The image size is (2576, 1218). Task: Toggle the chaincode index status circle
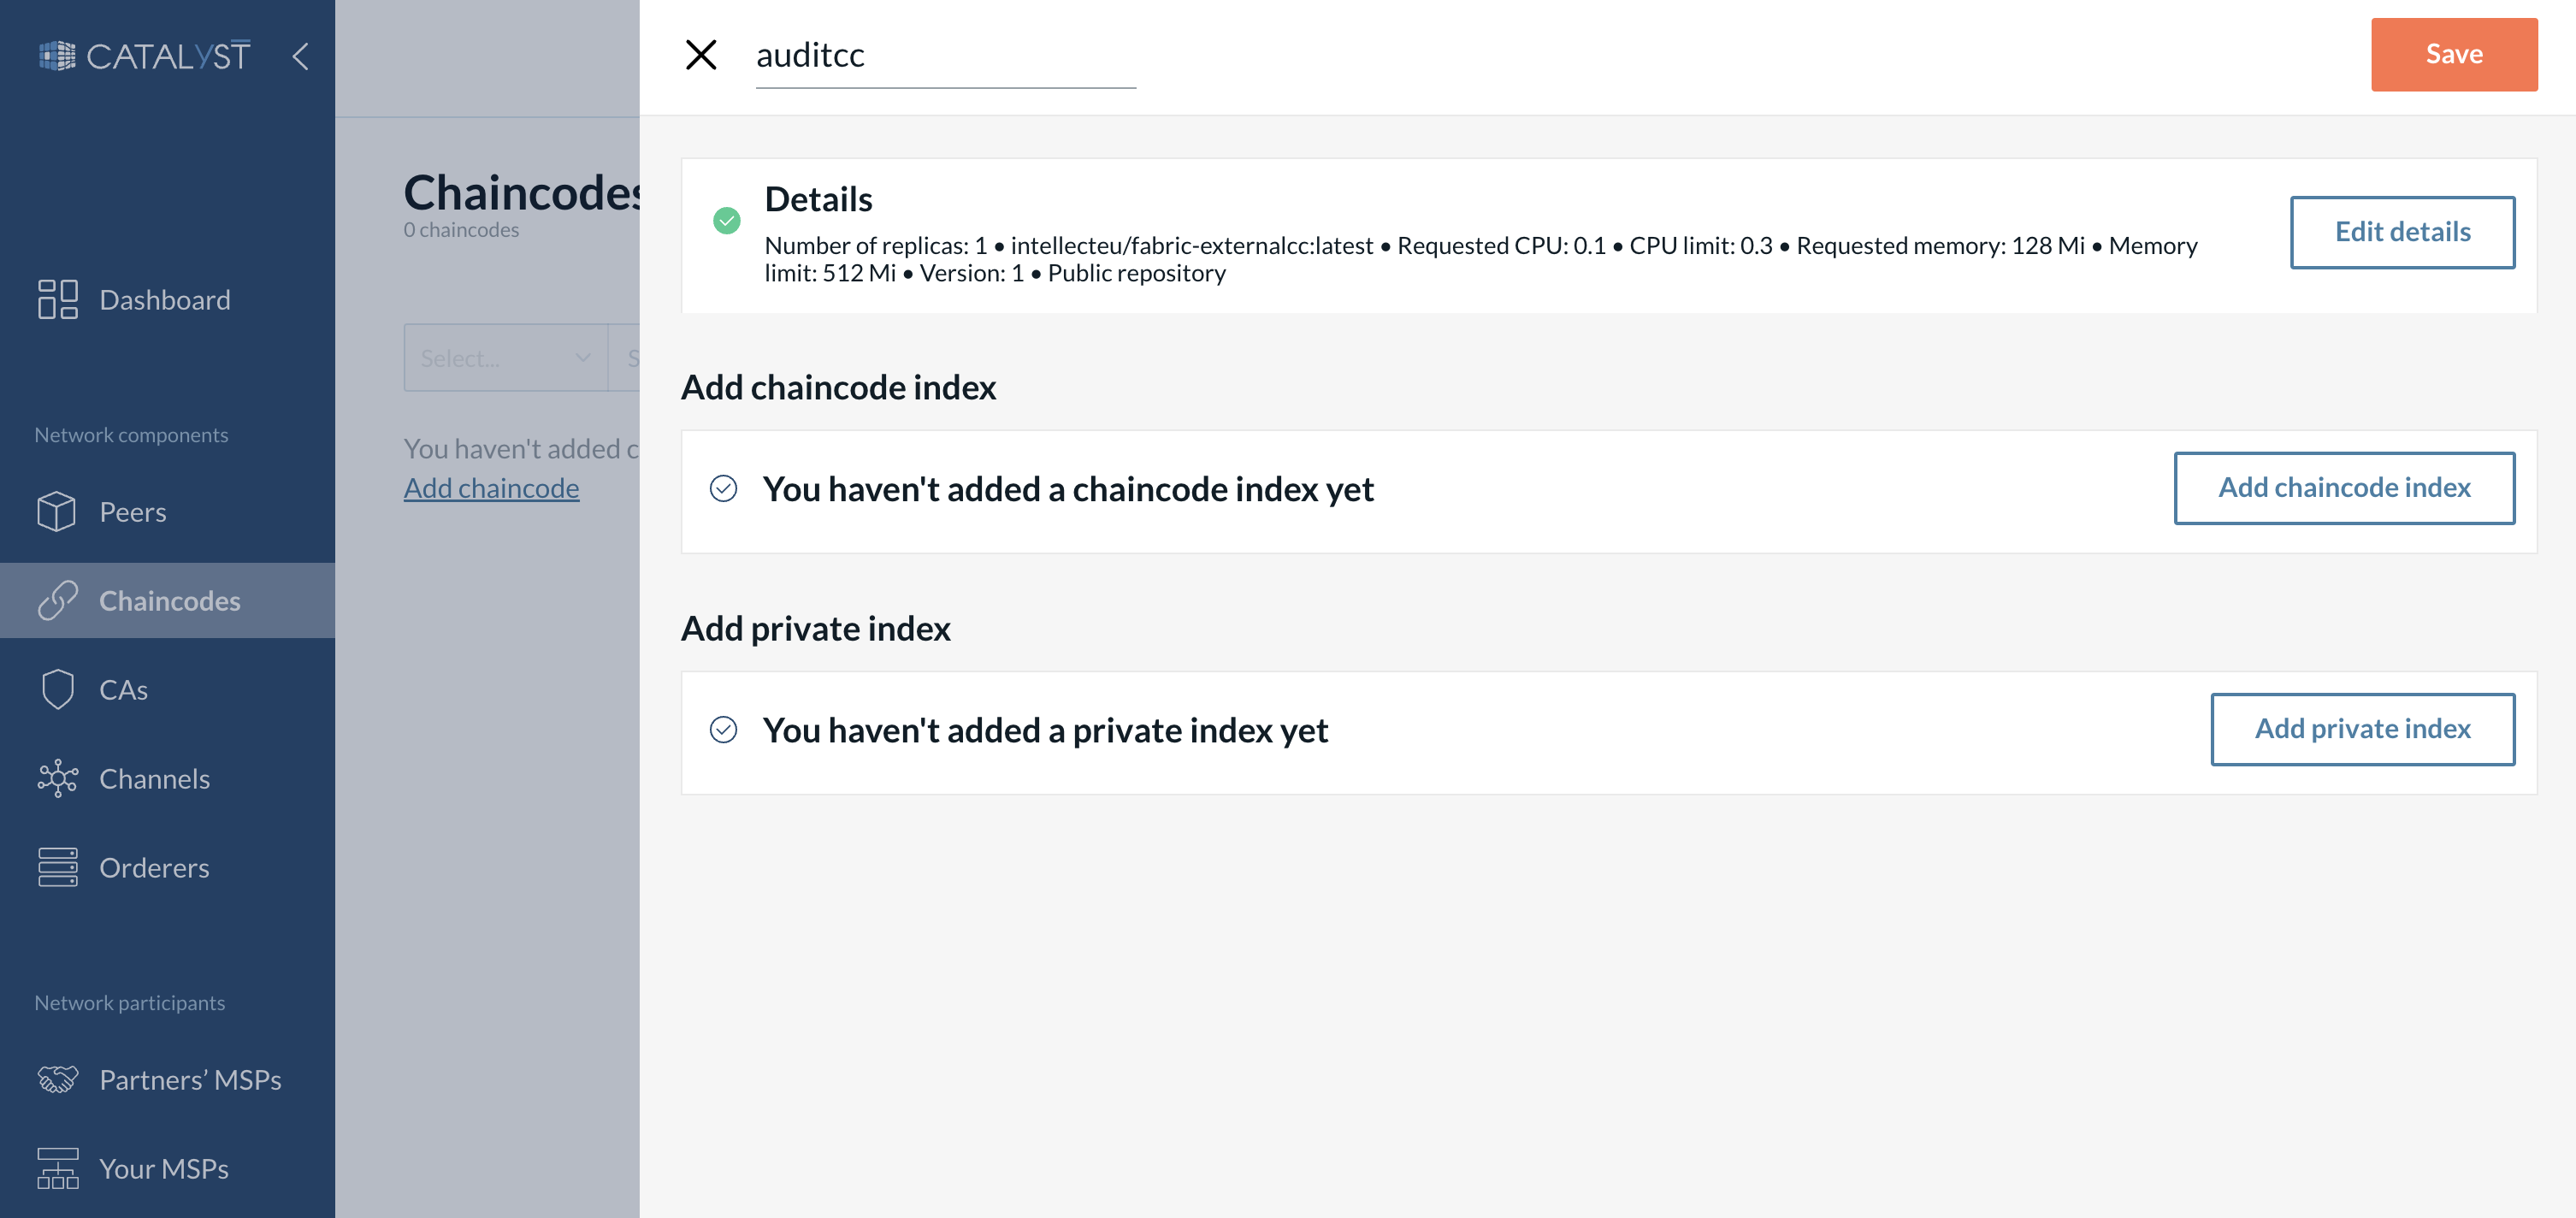tap(724, 489)
